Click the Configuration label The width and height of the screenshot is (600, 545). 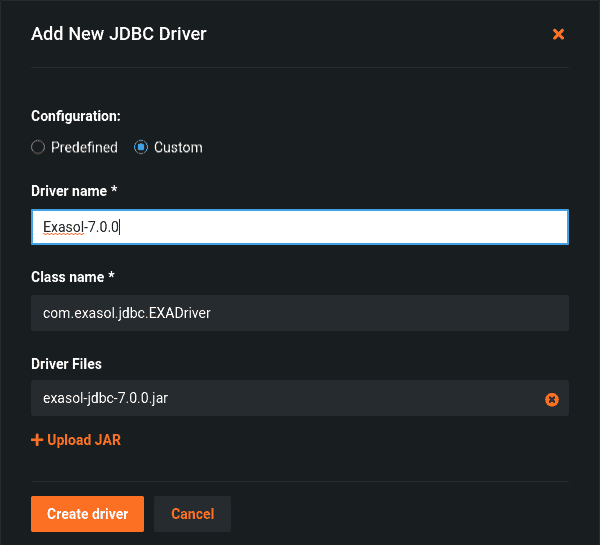(76, 116)
